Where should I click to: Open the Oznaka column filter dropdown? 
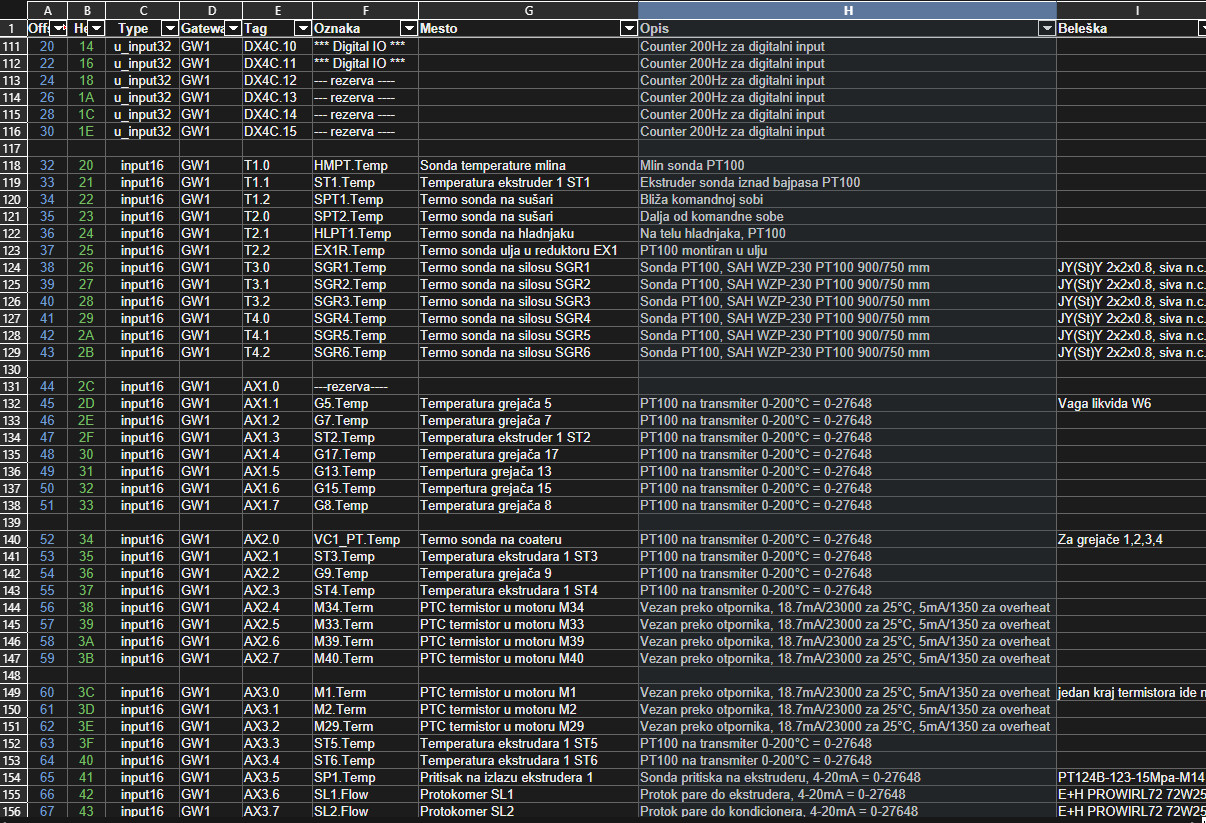click(x=407, y=28)
